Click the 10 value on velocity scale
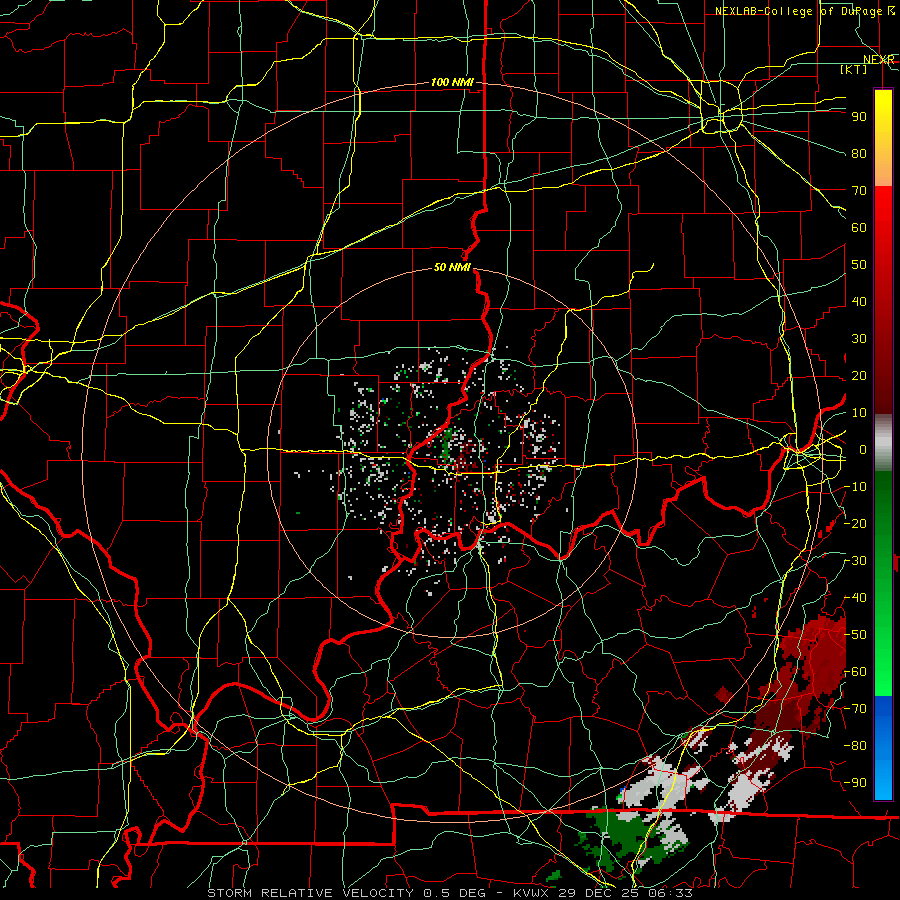The width and height of the screenshot is (900, 900). pos(859,413)
